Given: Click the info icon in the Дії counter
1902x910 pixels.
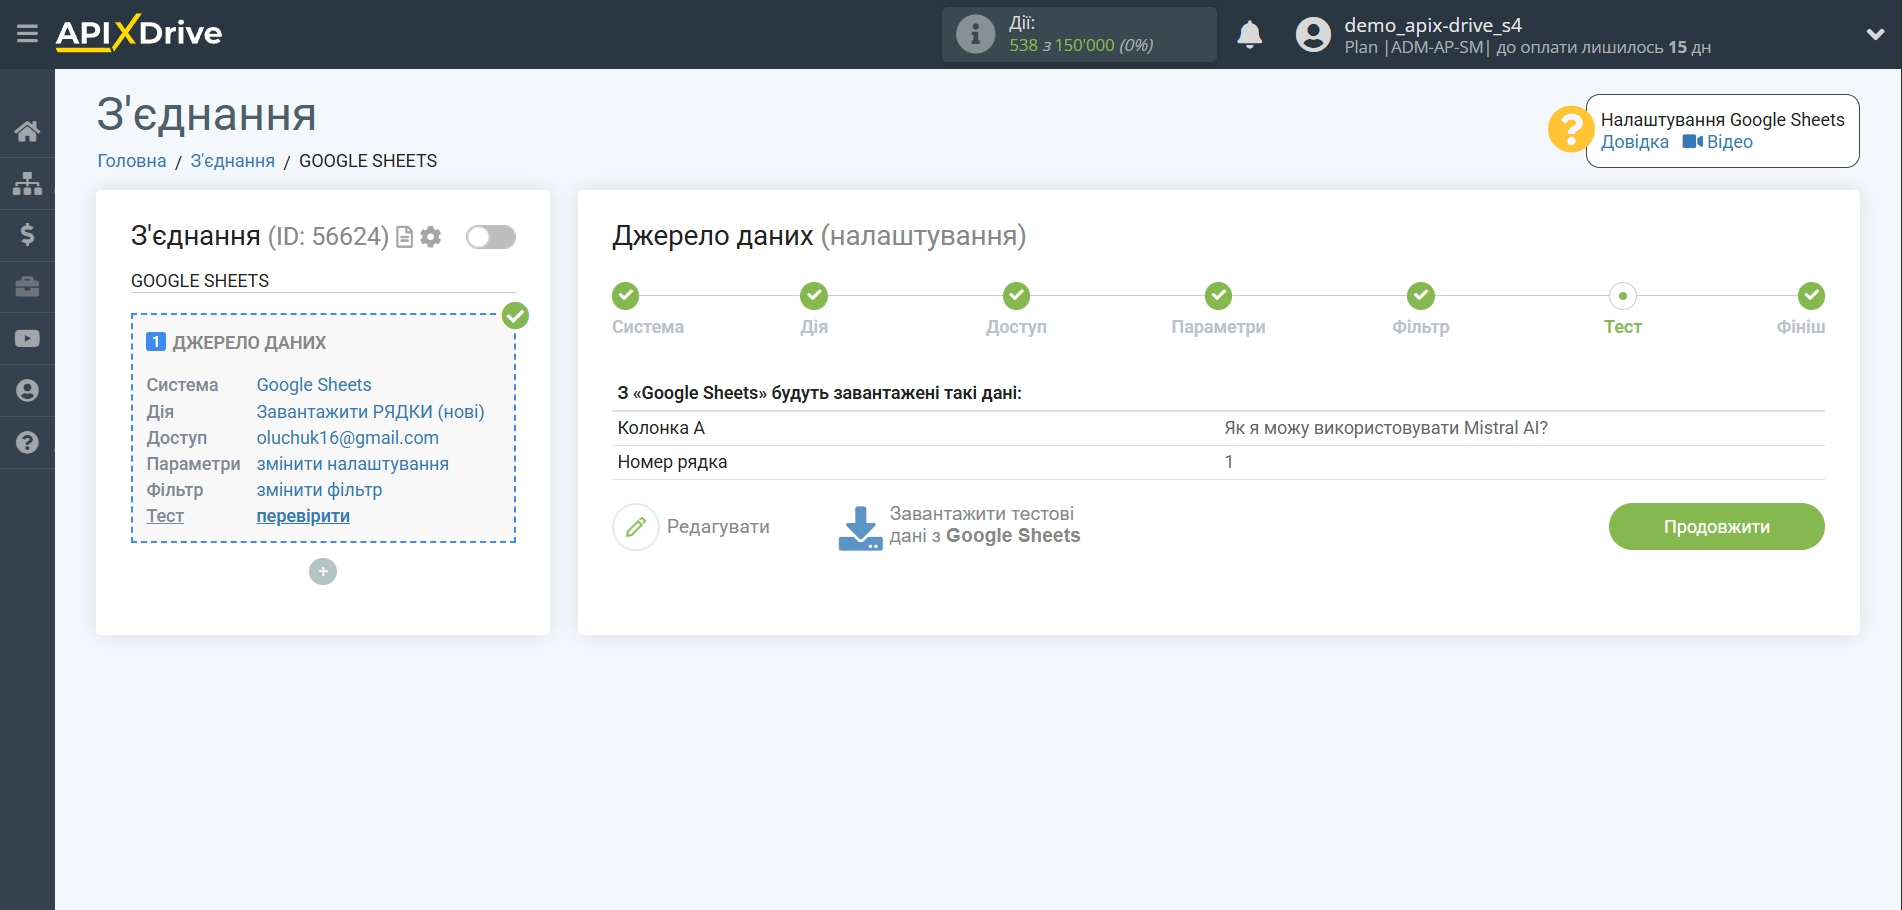Looking at the screenshot, I should (973, 33).
